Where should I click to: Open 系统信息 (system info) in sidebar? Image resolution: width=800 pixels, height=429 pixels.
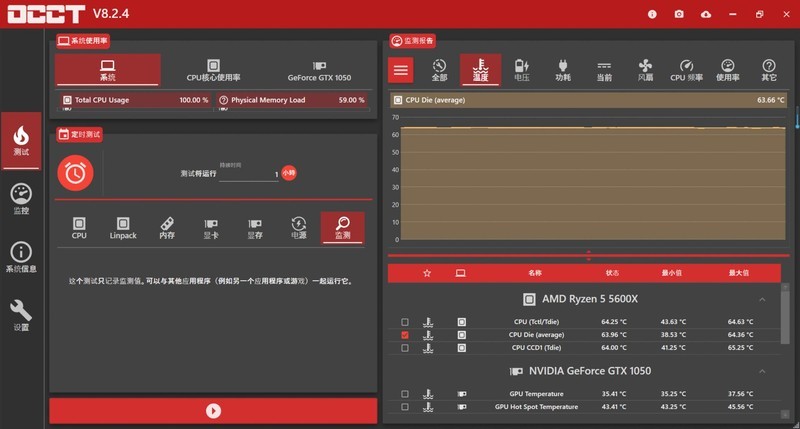pos(21,257)
